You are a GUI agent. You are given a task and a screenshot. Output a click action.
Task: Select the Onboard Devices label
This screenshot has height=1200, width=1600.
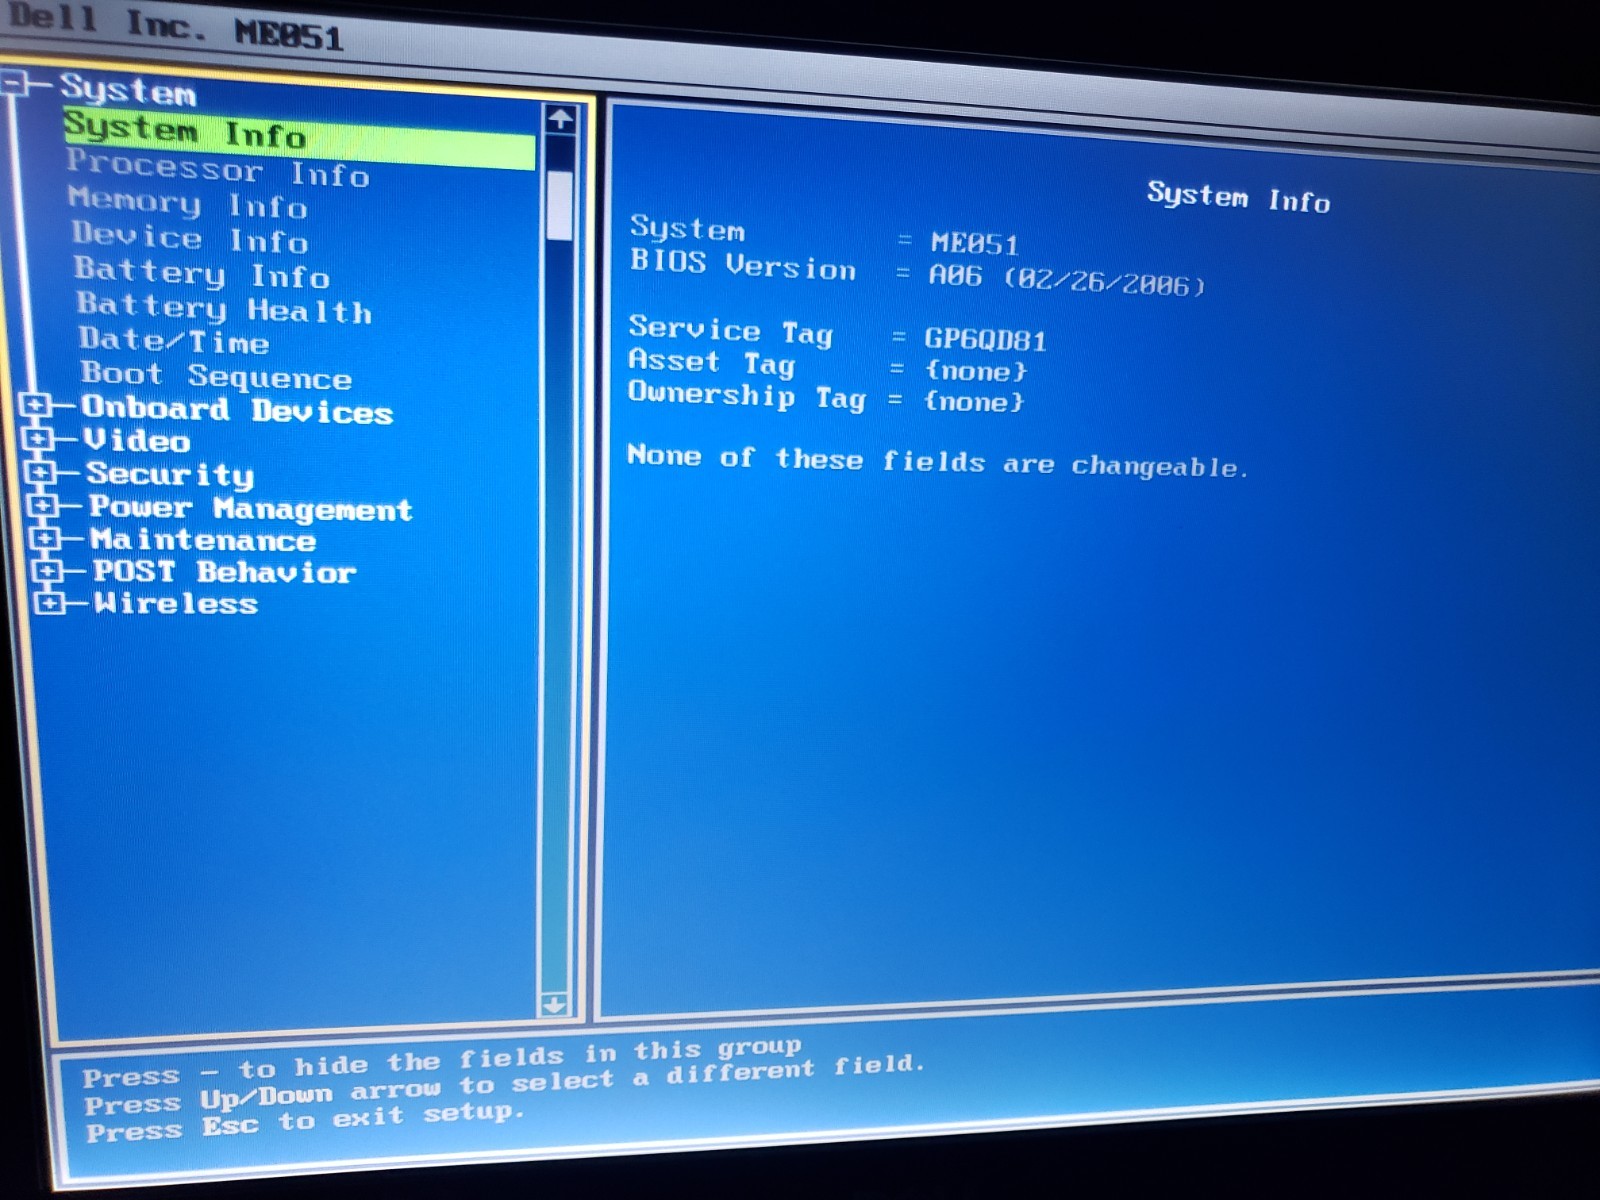tap(237, 410)
